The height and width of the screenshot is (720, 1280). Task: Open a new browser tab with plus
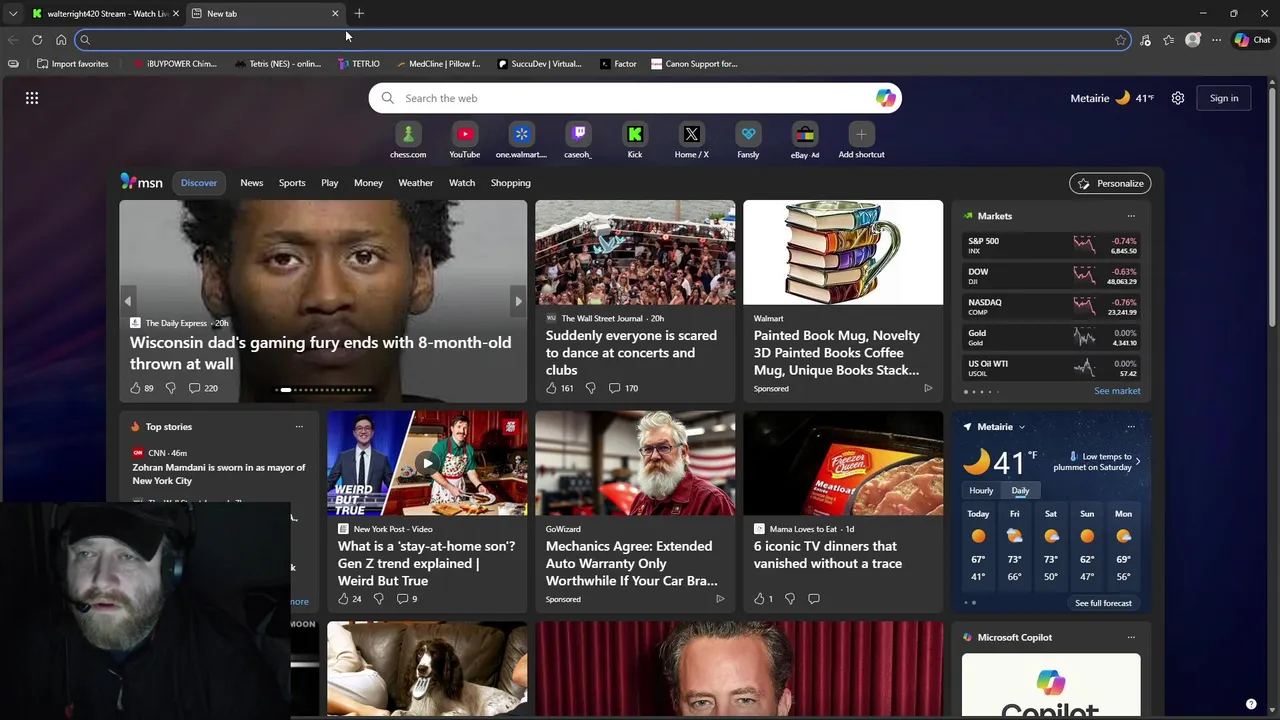(359, 13)
